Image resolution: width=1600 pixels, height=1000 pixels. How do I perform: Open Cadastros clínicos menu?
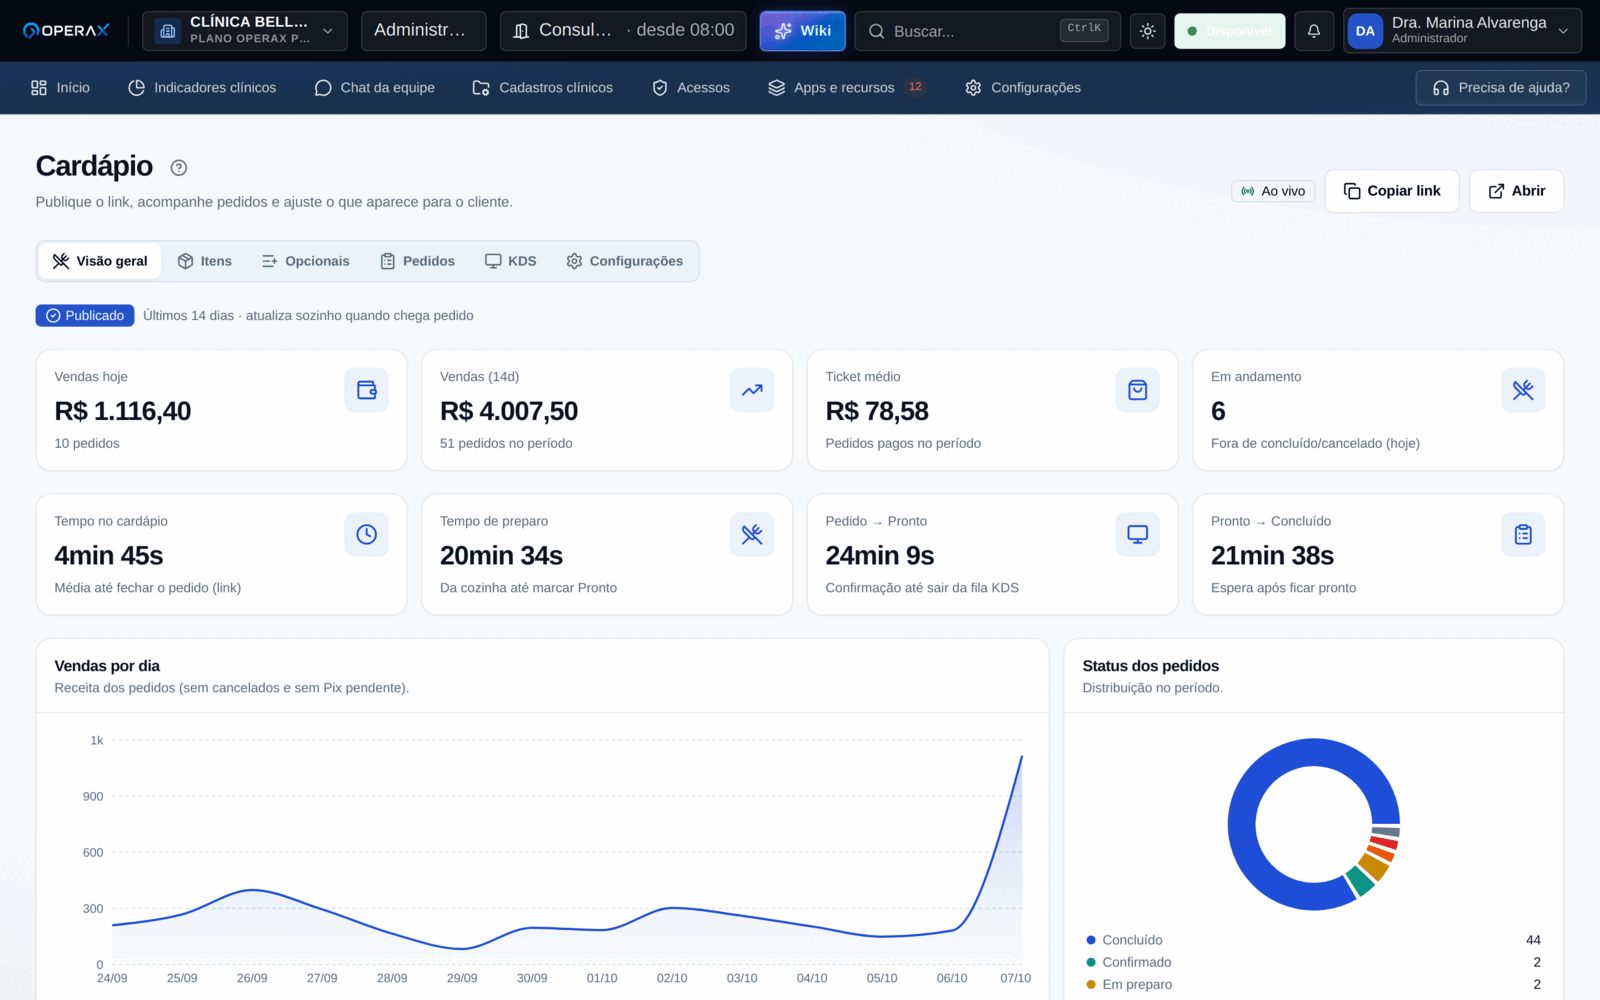coord(543,88)
